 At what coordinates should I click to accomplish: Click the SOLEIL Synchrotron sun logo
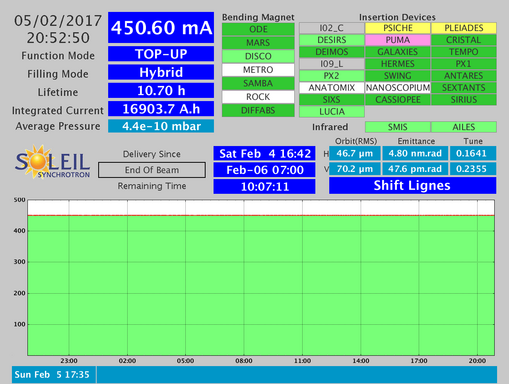52,162
